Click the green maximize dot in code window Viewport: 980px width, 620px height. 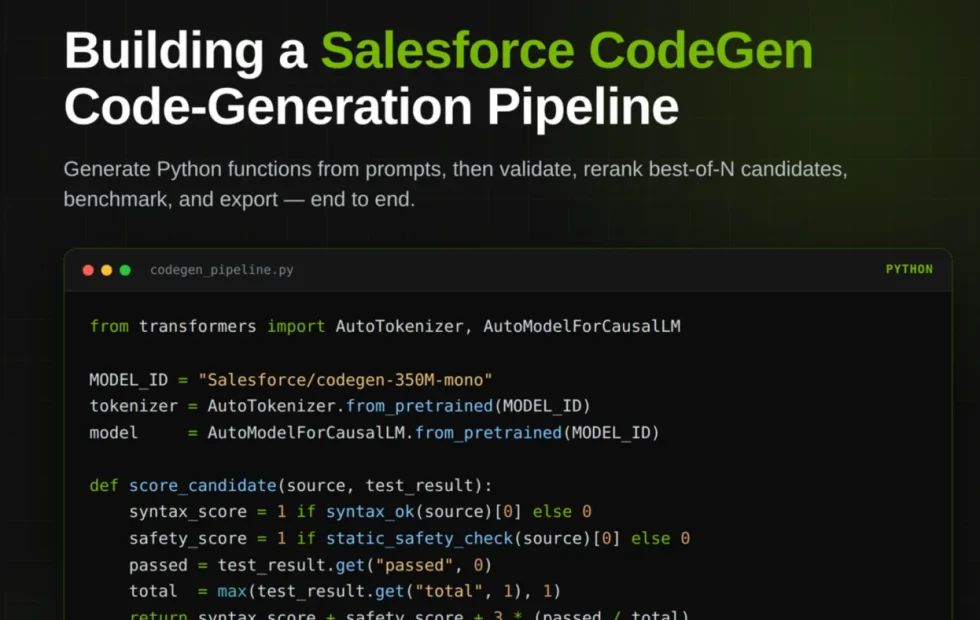tap(125, 270)
